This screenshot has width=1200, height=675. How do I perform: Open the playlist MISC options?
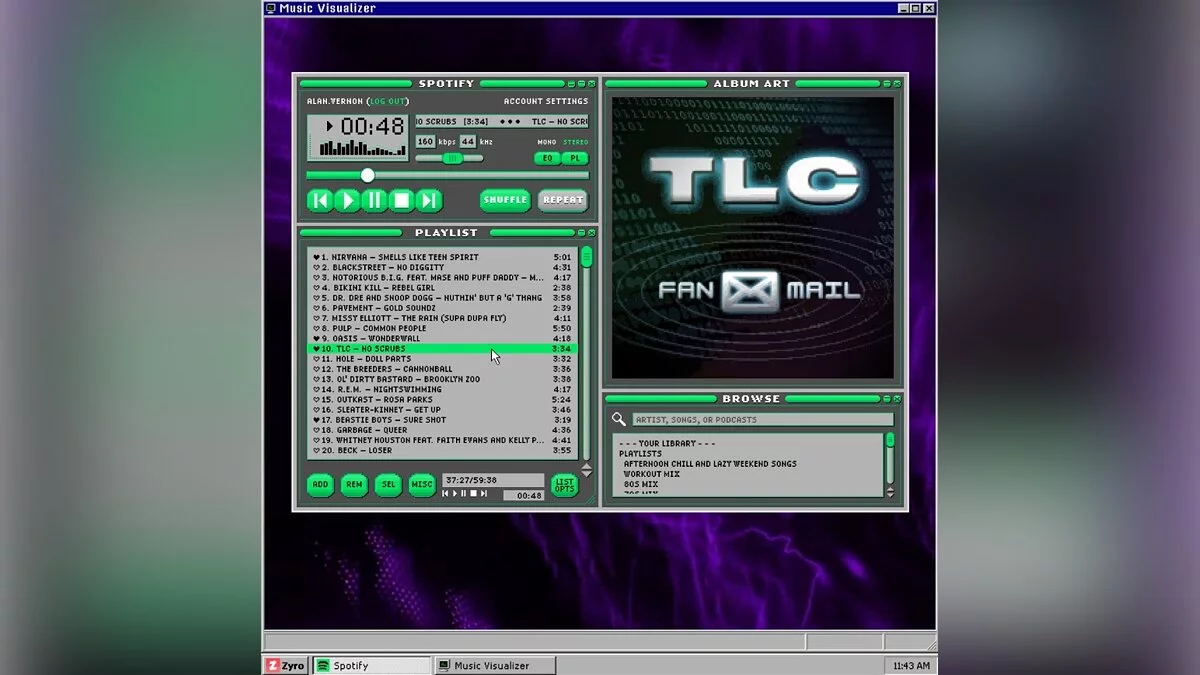click(422, 485)
